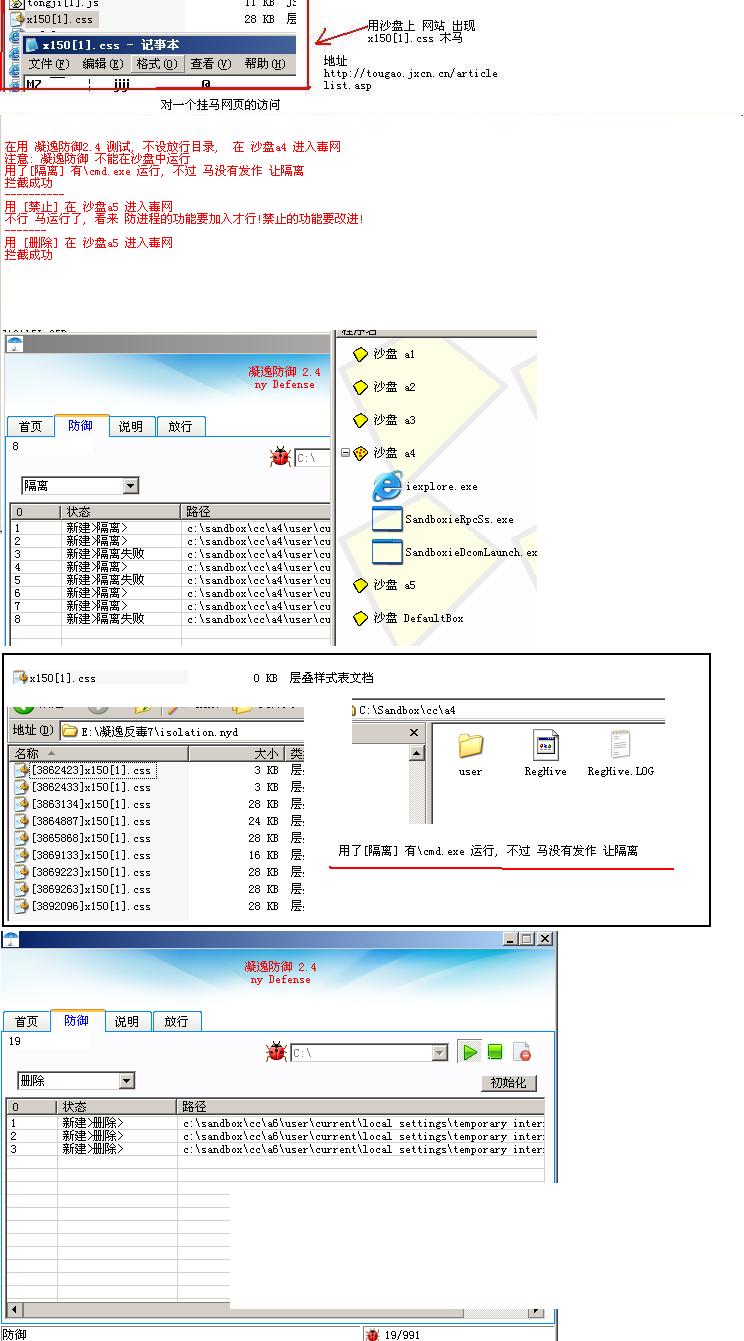744x1341 pixels.
Task: Click the active dotted sandbox icon for 沙盘 a4
Action: tap(361, 453)
